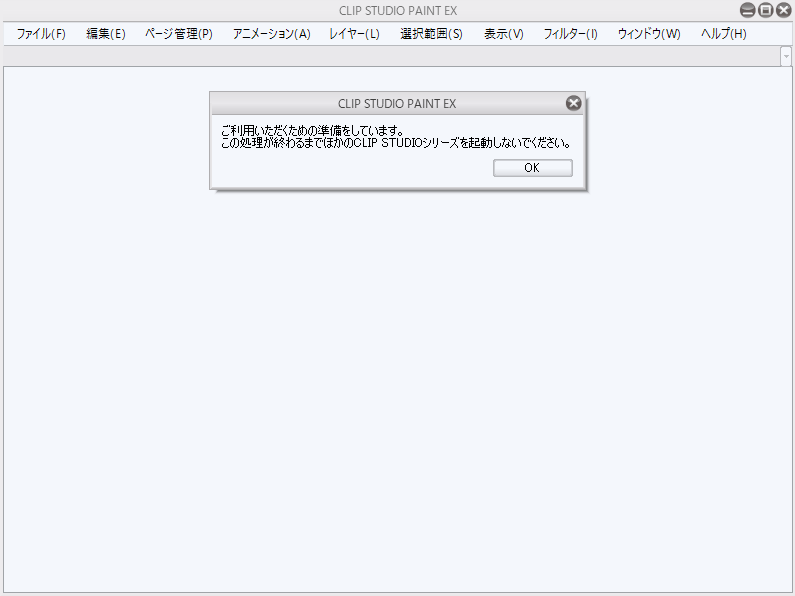Close the main CLIP STUDIO PAINT window
795x596 pixels.
(x=784, y=10)
